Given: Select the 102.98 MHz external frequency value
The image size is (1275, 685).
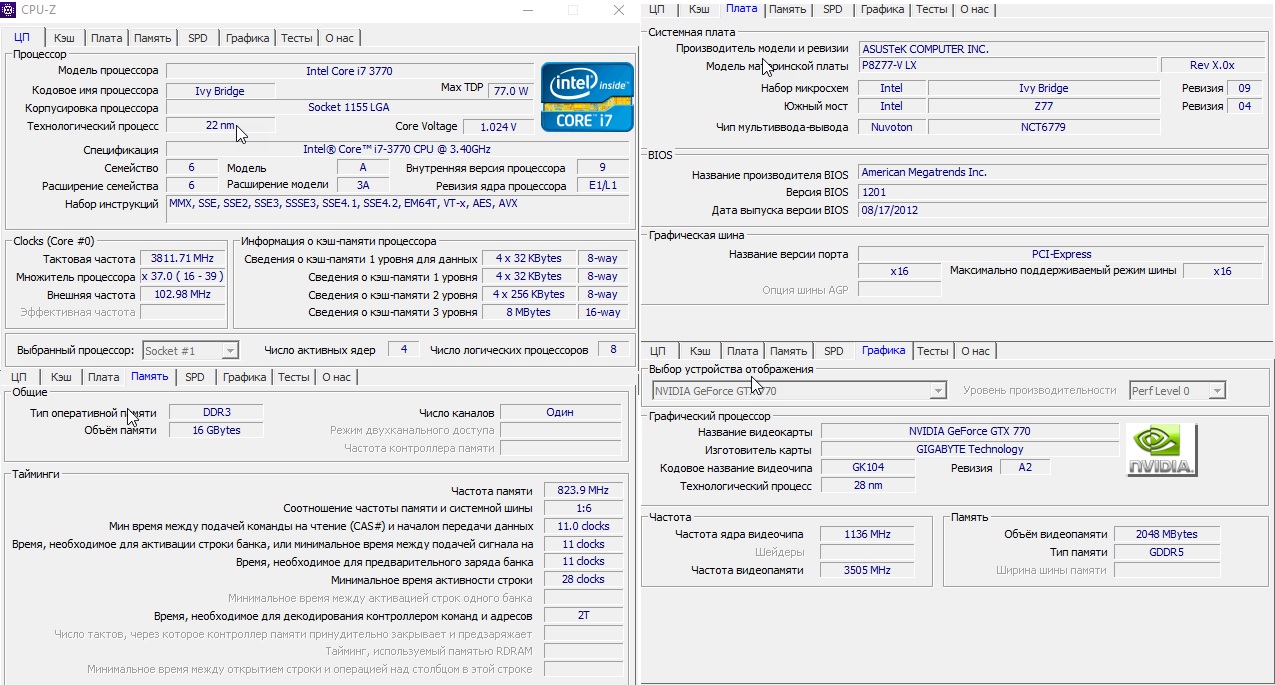Looking at the screenshot, I should [183, 294].
